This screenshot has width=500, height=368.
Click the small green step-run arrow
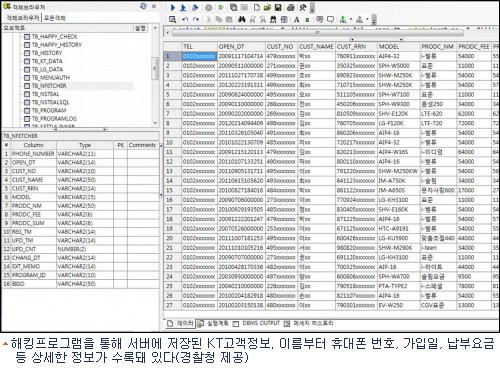[221, 7]
